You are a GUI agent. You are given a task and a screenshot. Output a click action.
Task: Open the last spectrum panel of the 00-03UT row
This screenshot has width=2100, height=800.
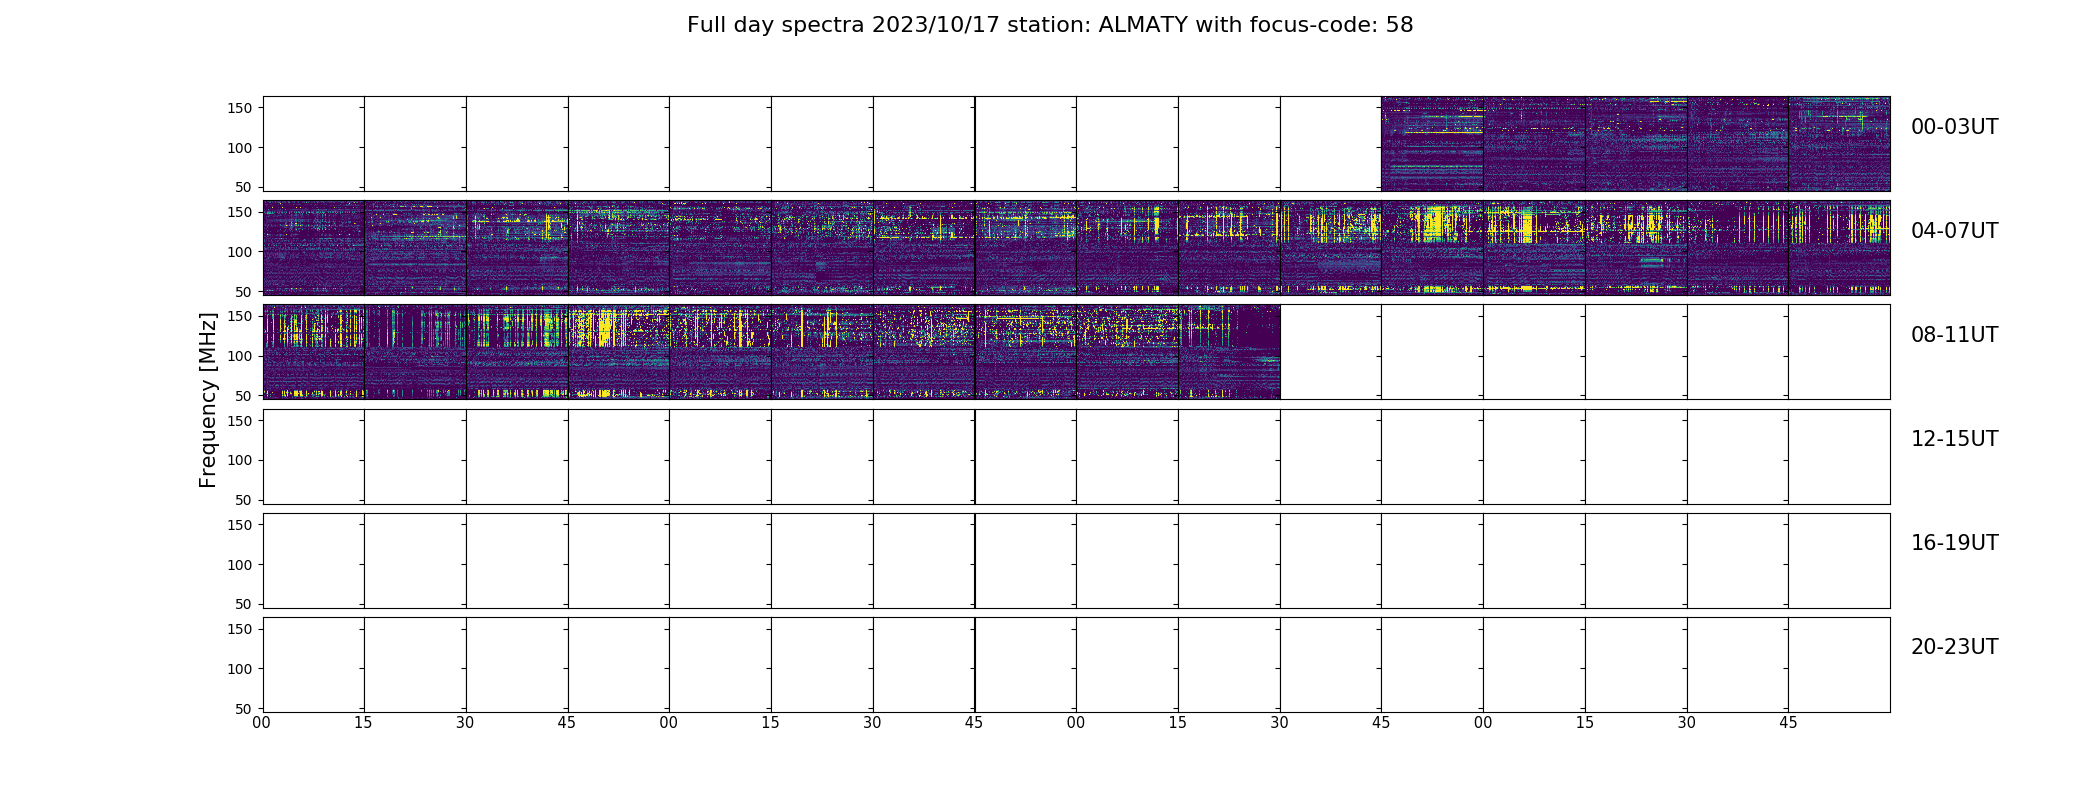(1839, 144)
